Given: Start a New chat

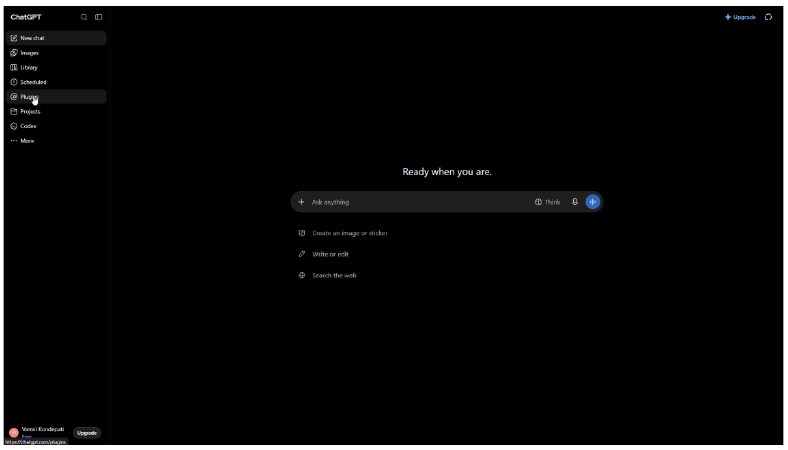Looking at the screenshot, I should pyautogui.click(x=56, y=38).
